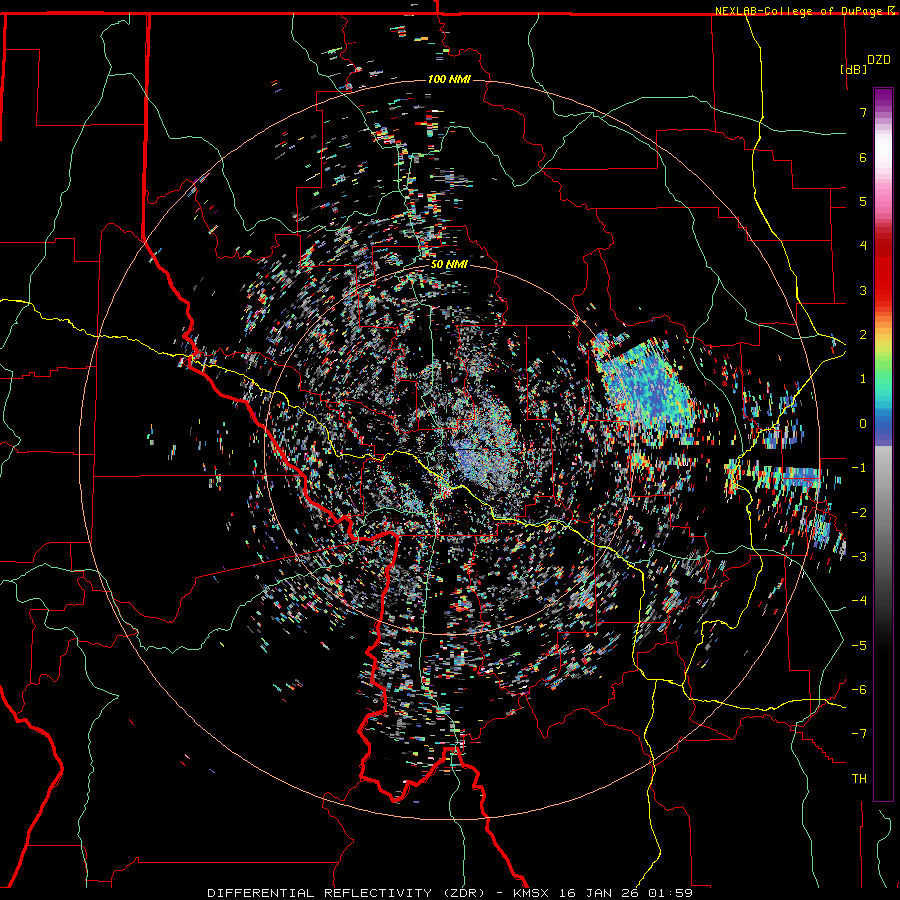Image resolution: width=900 pixels, height=900 pixels.
Task: Select the 6 value on dB scale
Action: (x=863, y=157)
